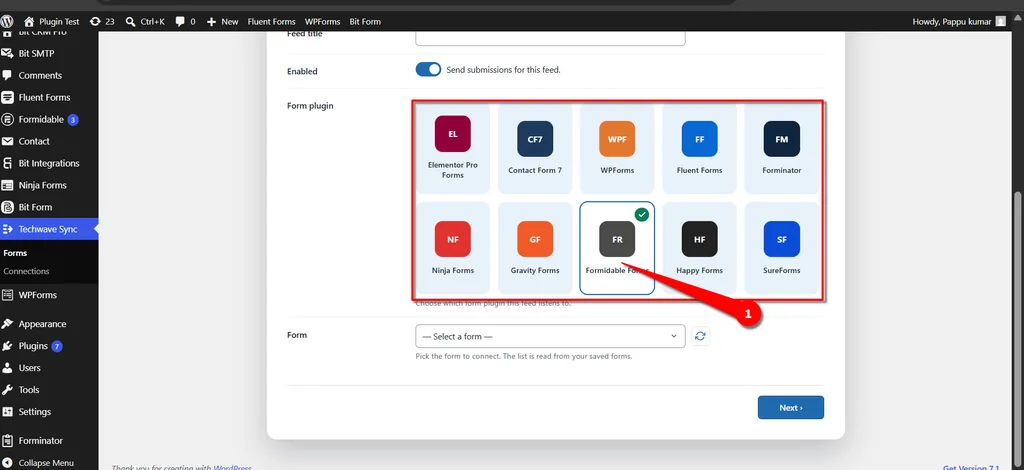Image resolution: width=1024 pixels, height=470 pixels.
Task: Open Forminator in the sidebar
Action: [x=49, y=441]
